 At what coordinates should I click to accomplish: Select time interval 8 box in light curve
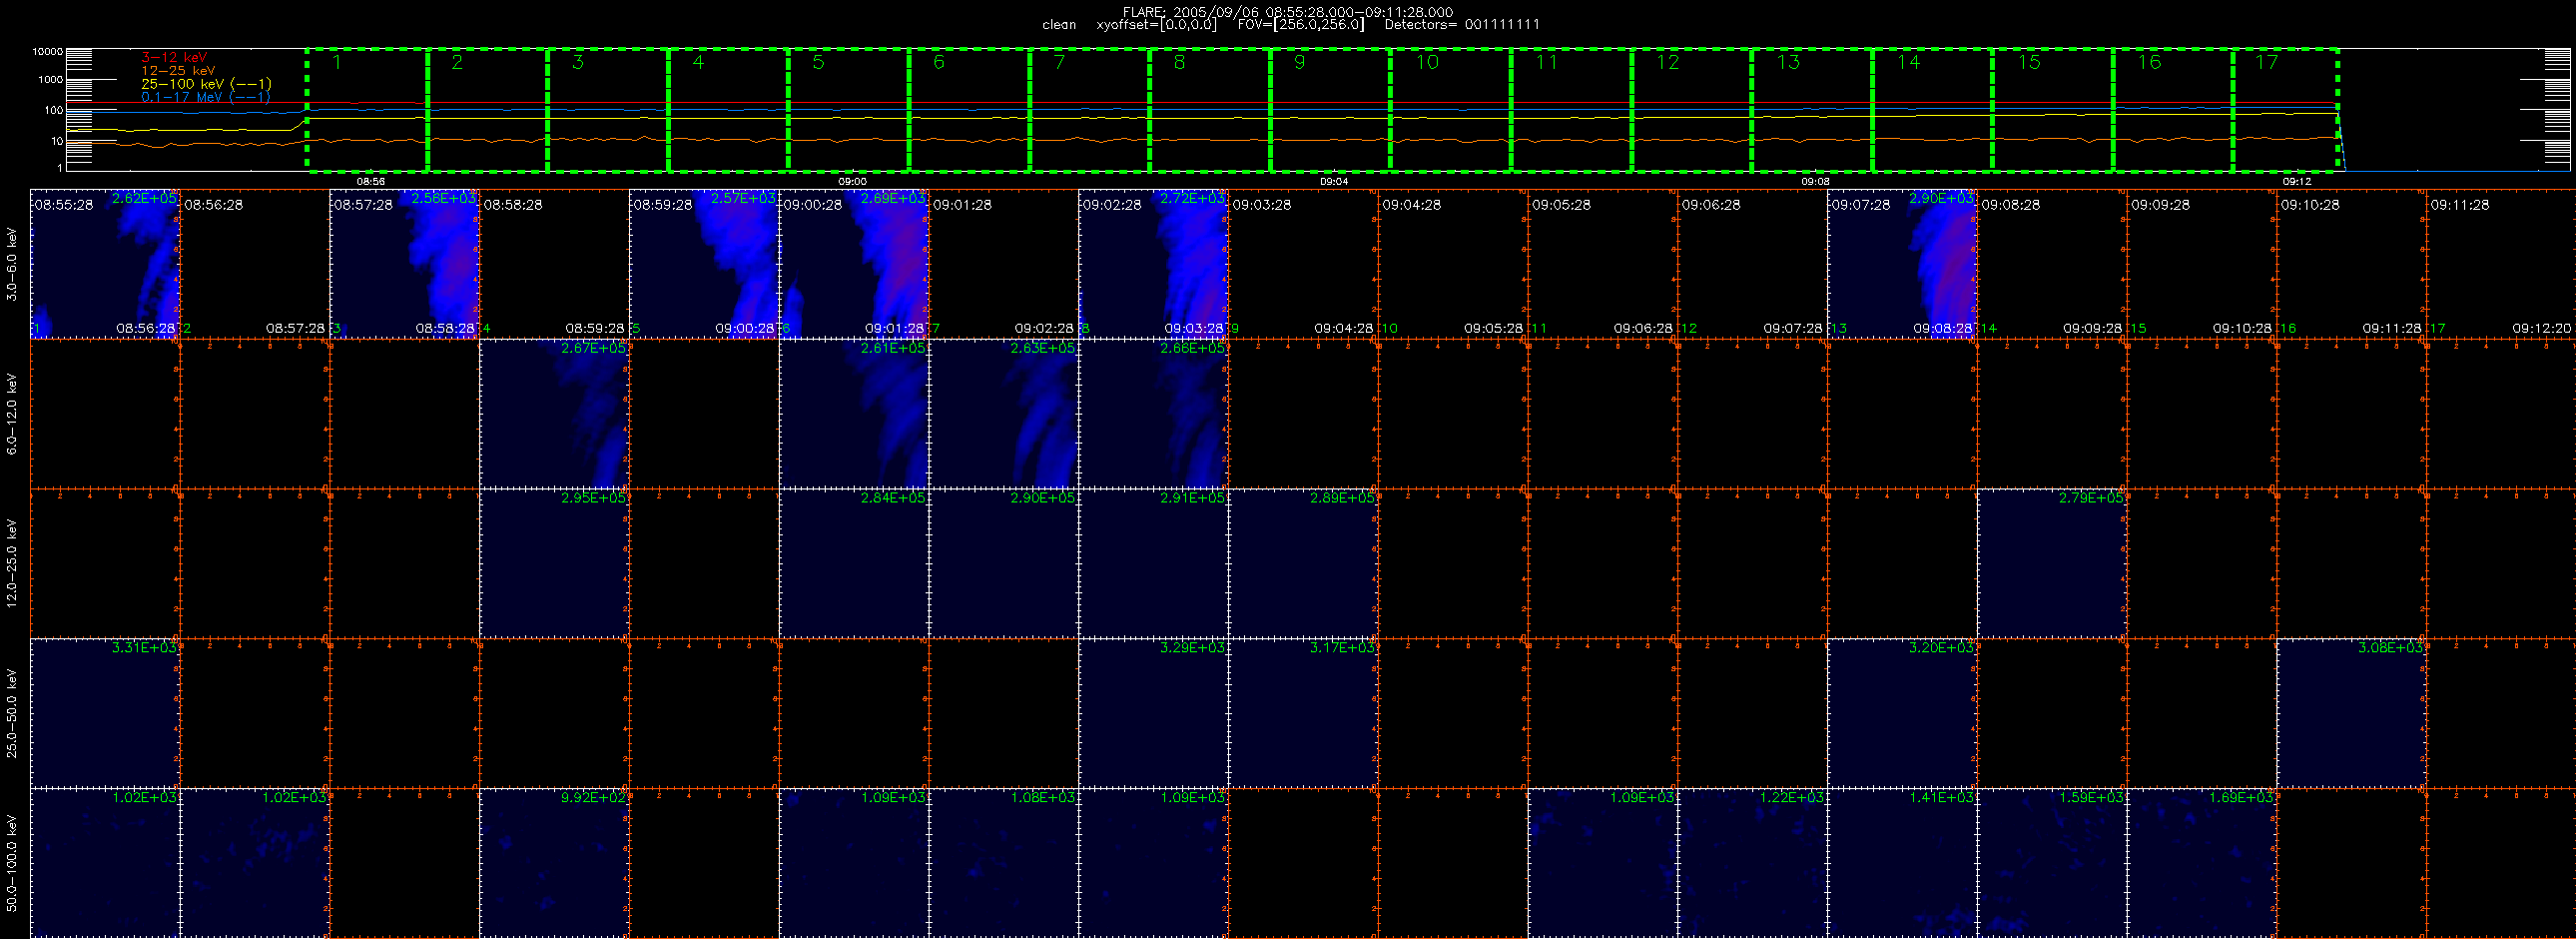point(1210,110)
